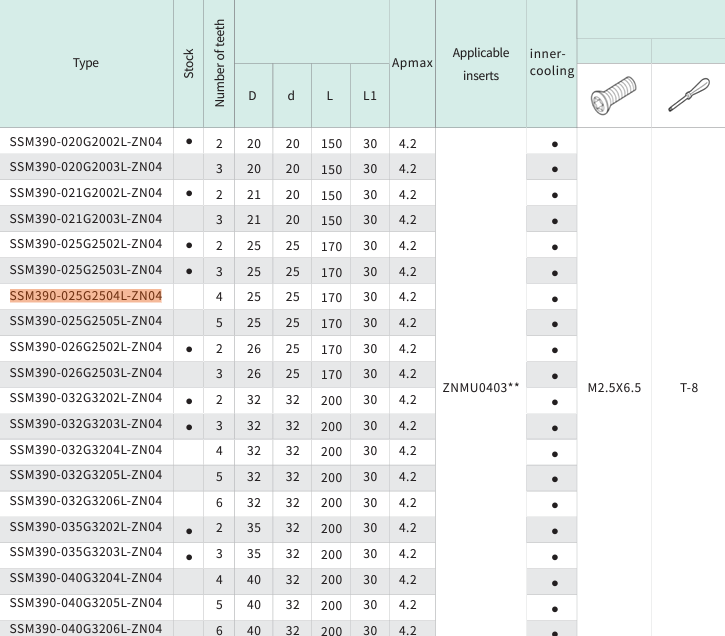Viewport: 725px width, 636px height.
Task: Click the screw icon in the header
Action: click(613, 96)
